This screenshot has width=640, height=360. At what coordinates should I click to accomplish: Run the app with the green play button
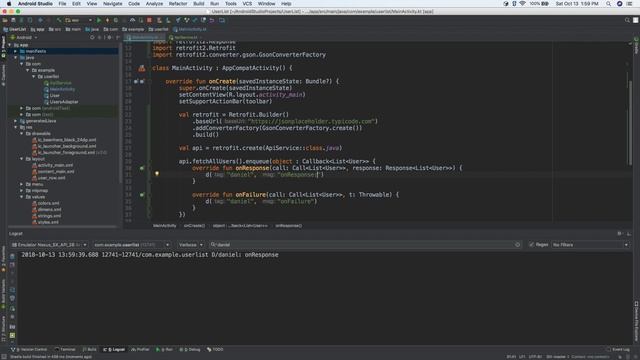click(x=99, y=20)
